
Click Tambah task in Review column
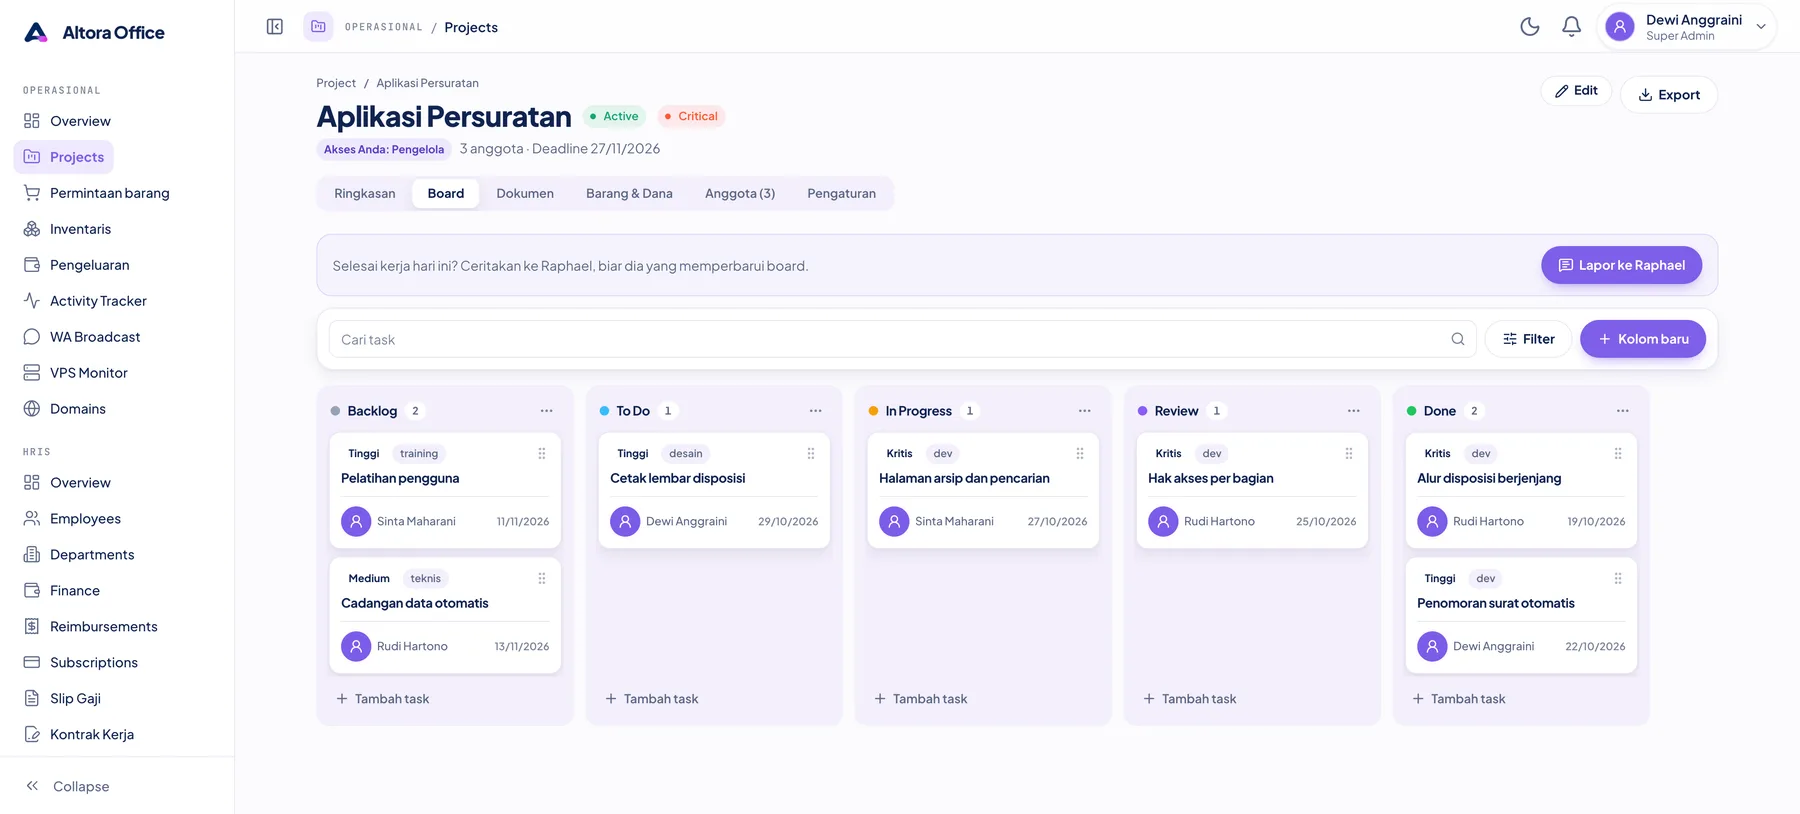click(x=1190, y=699)
